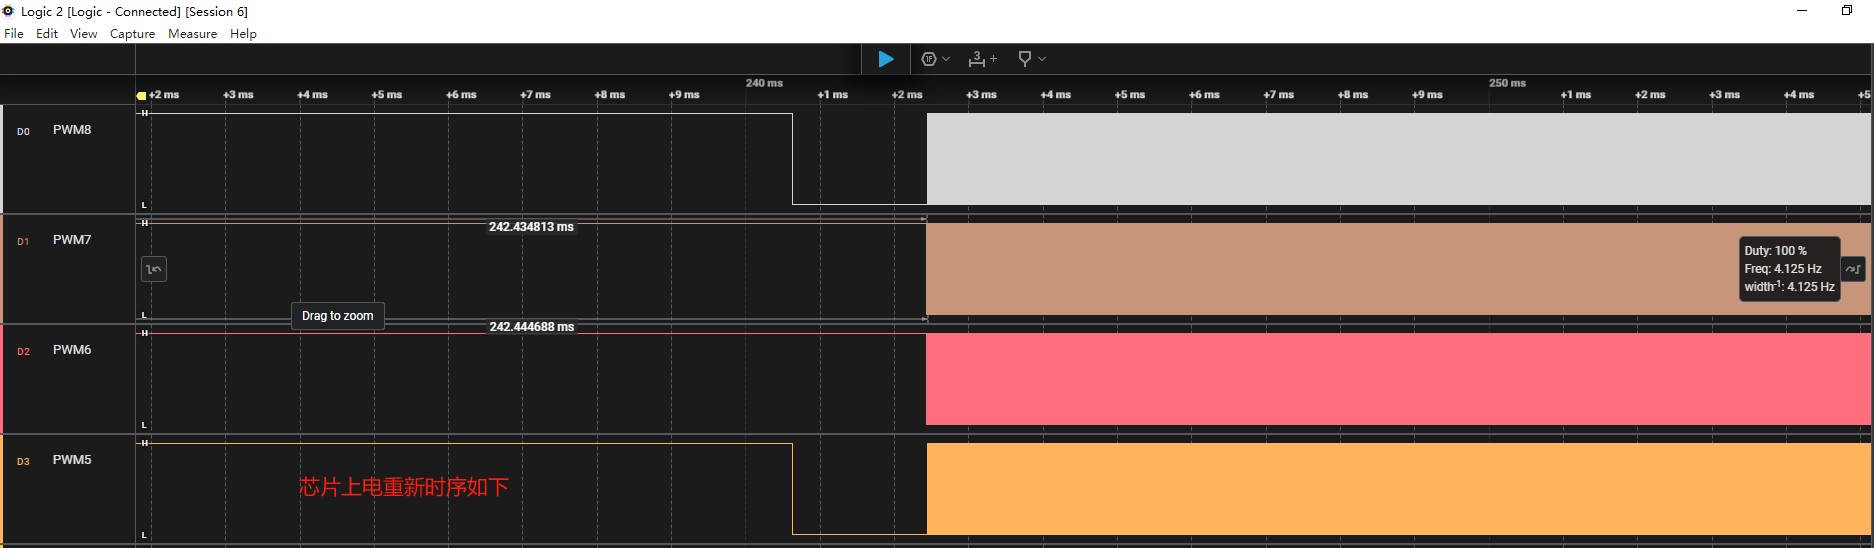Viewport: 1874px width, 548px height.
Task: Click the D3 channel index
Action: point(23,461)
